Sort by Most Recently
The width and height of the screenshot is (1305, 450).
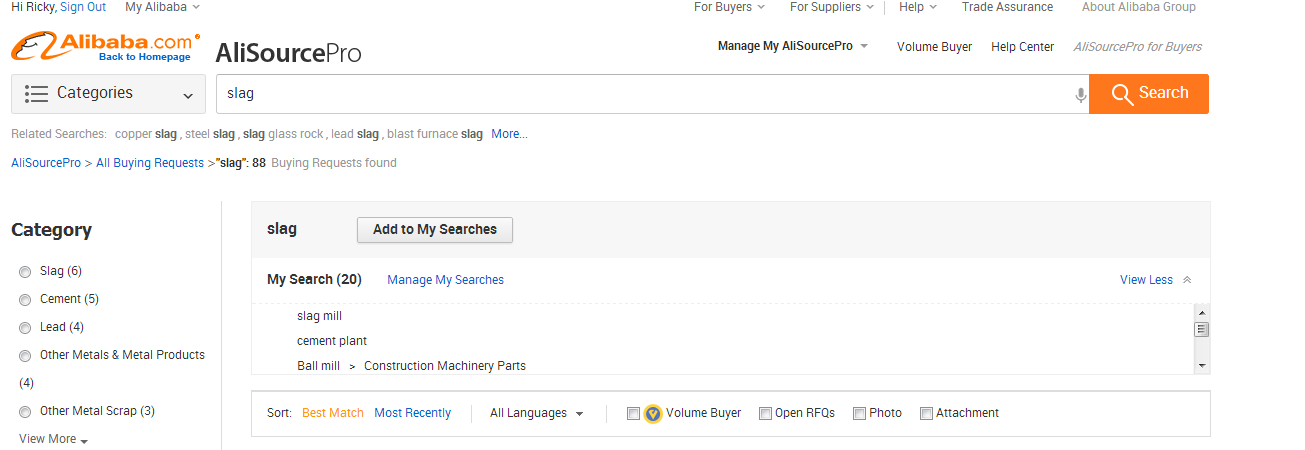pos(413,413)
